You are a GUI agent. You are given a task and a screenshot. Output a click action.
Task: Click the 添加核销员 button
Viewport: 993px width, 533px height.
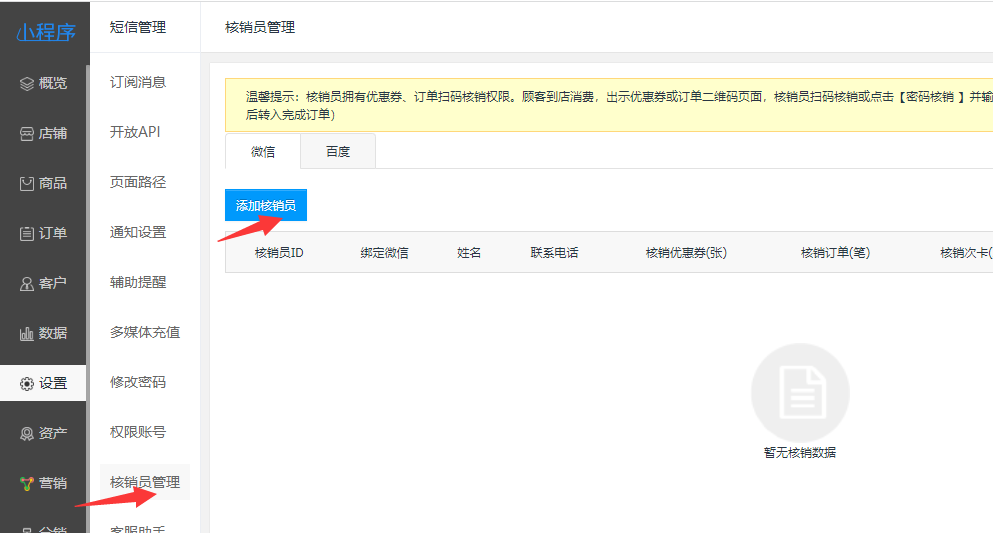pos(266,205)
